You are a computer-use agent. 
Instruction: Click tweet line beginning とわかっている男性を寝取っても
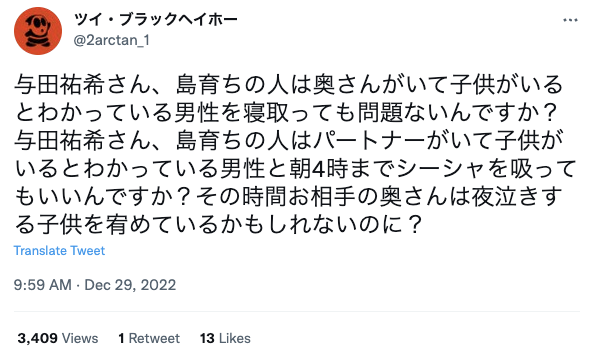(x=287, y=113)
